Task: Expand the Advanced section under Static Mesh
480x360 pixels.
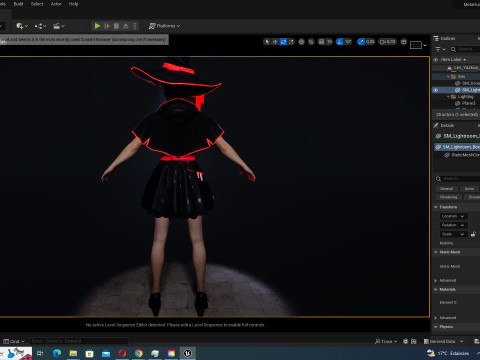Action: pos(436,280)
